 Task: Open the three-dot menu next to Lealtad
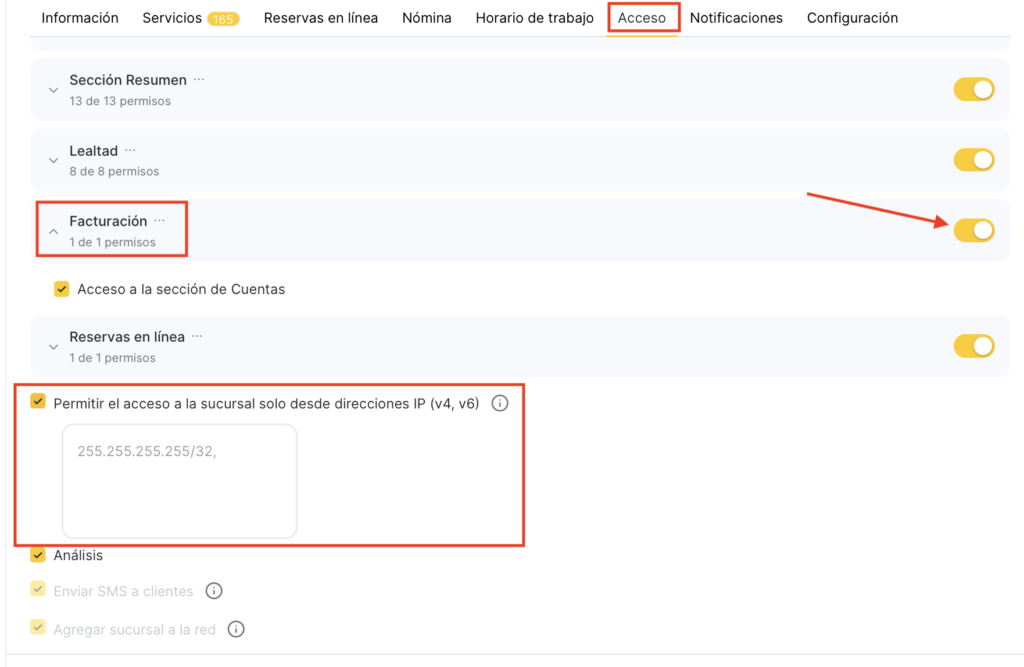[130, 150]
